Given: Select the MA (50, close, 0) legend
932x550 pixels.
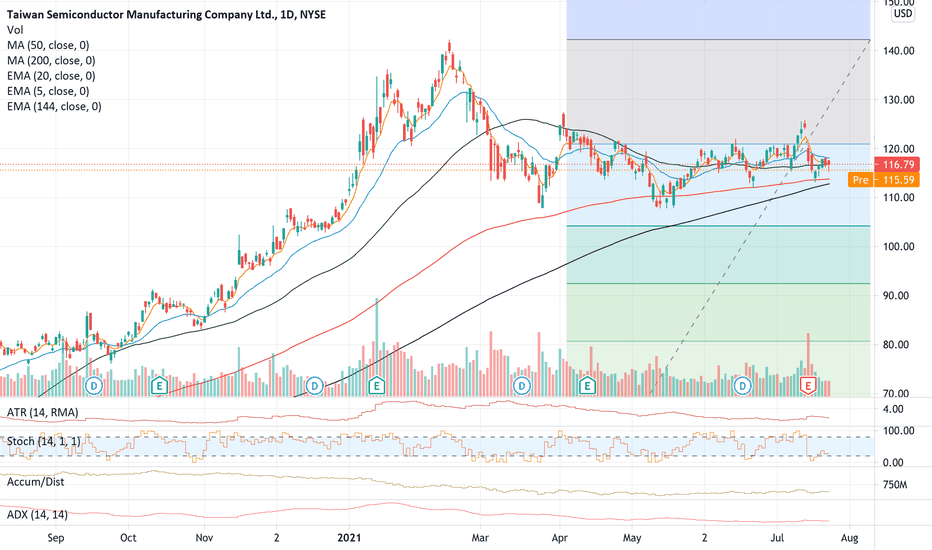Looking at the screenshot, I should [x=48, y=45].
